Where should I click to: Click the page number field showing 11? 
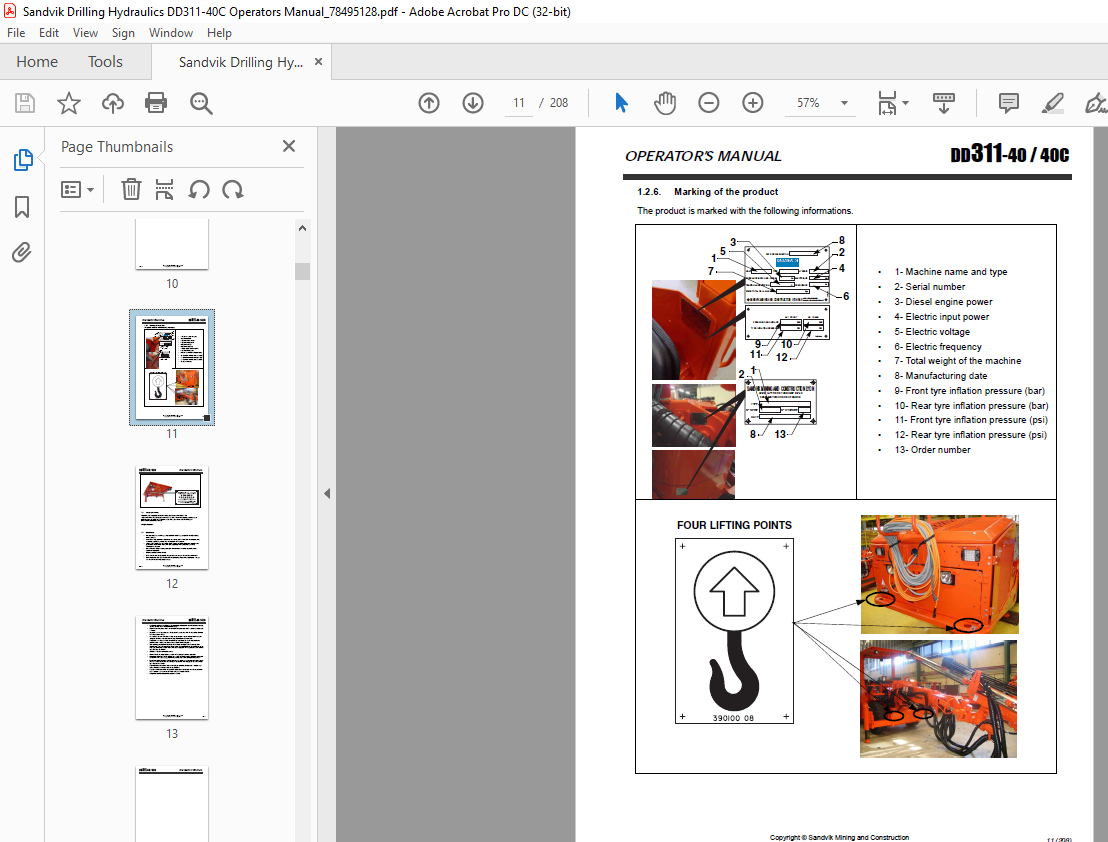(x=519, y=103)
